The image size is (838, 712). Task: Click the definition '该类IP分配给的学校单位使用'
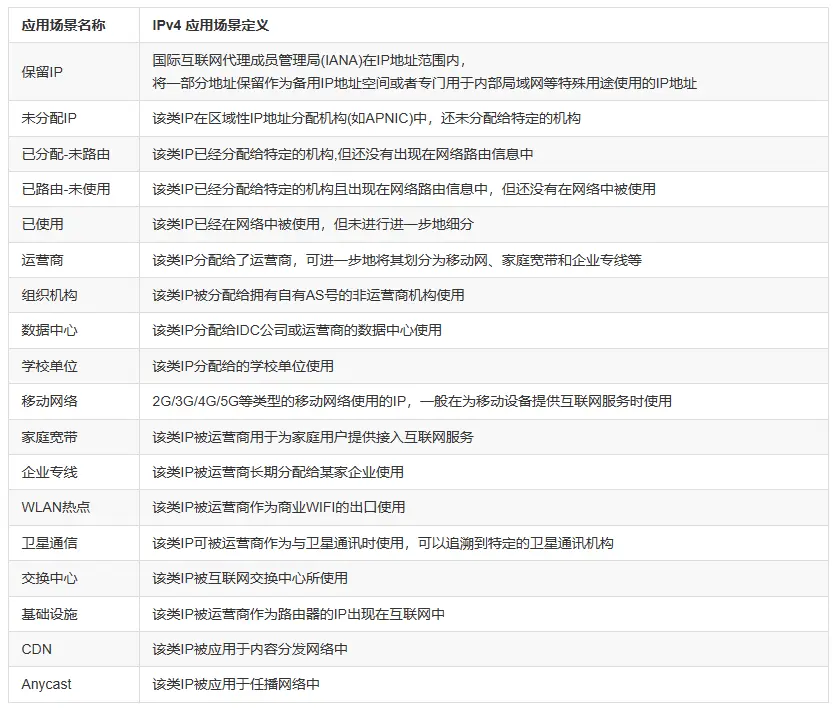pyautogui.click(x=484, y=366)
